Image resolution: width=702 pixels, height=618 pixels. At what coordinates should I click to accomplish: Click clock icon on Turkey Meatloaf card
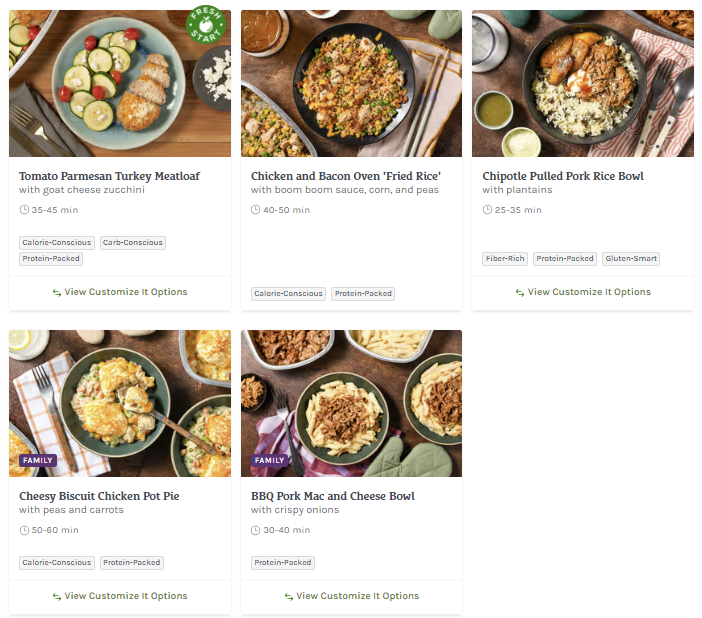pyautogui.click(x=24, y=210)
